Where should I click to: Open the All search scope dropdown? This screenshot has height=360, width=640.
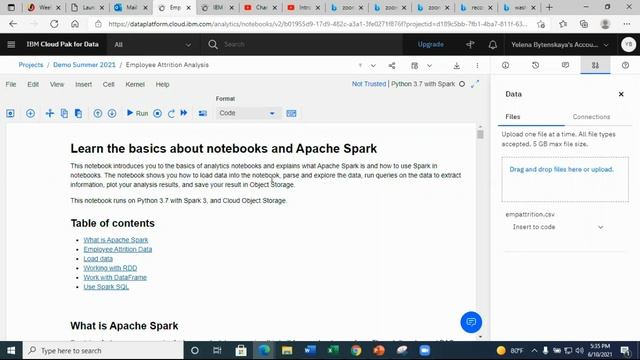pyautogui.click(x=153, y=44)
